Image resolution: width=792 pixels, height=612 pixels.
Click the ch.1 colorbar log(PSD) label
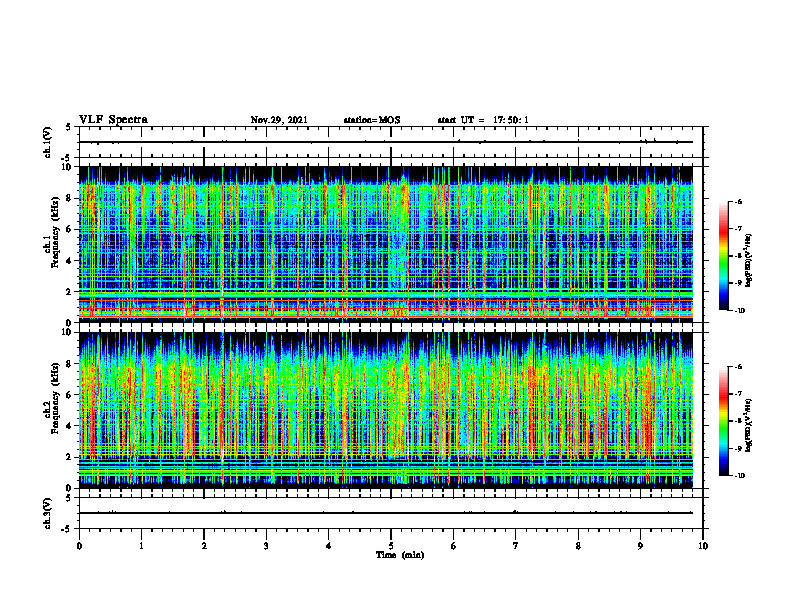pos(749,261)
